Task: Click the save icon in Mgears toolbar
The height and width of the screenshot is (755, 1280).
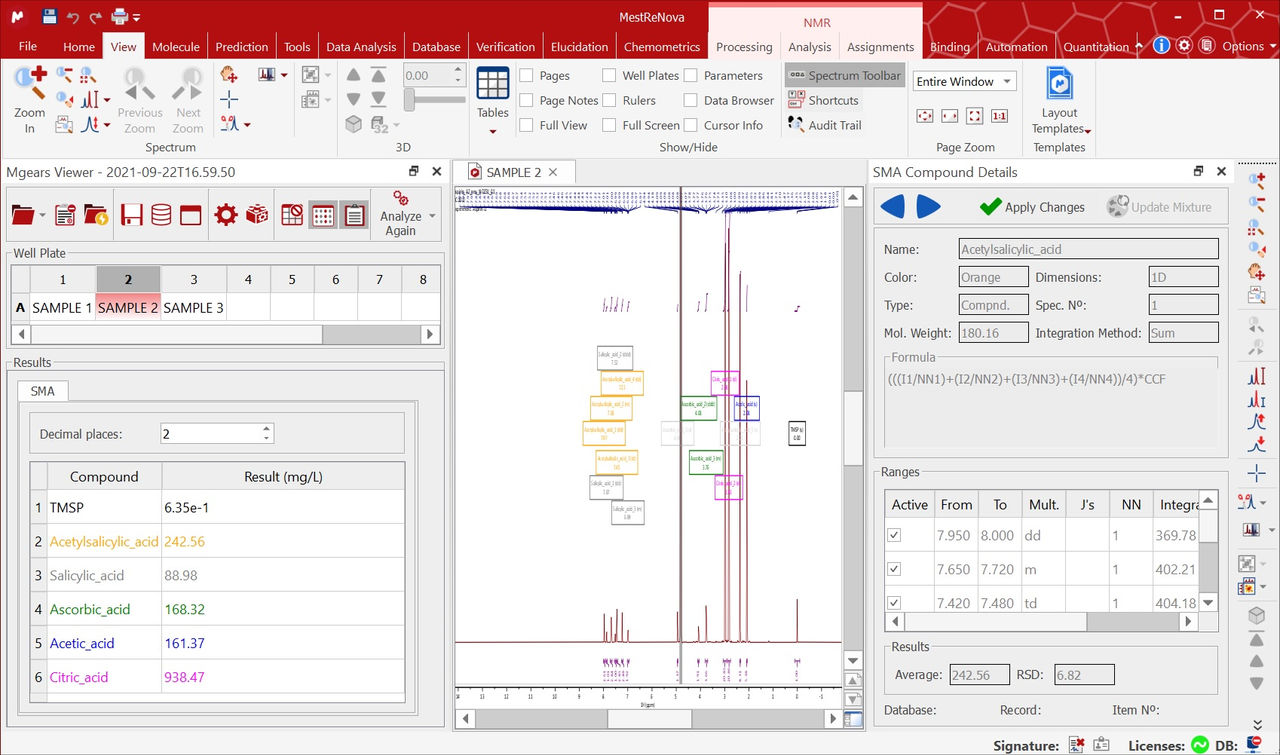Action: click(x=130, y=215)
